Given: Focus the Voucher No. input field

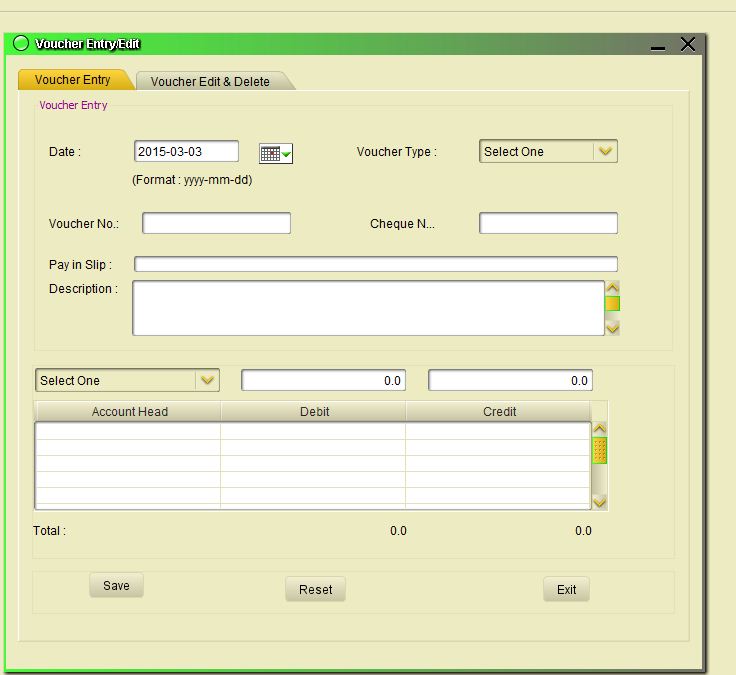Looking at the screenshot, I should (216, 223).
